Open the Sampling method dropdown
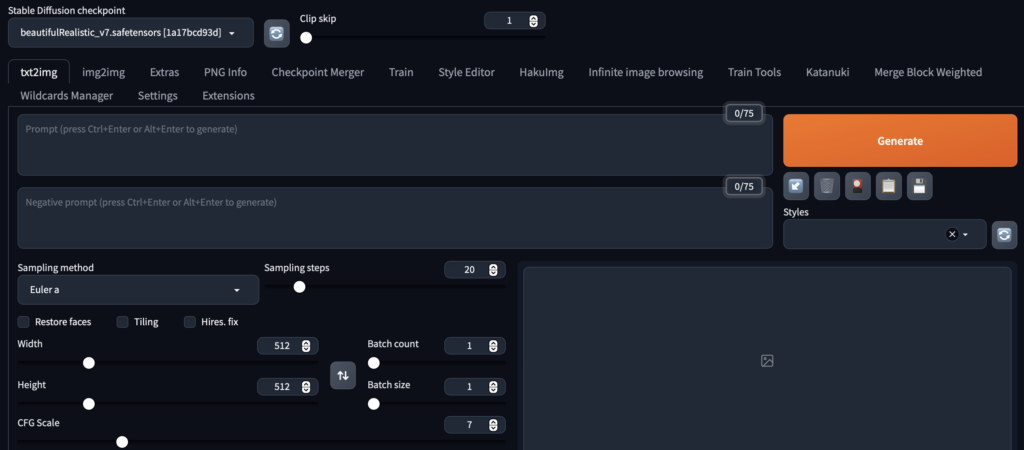This screenshot has height=450, width=1024. coord(138,290)
